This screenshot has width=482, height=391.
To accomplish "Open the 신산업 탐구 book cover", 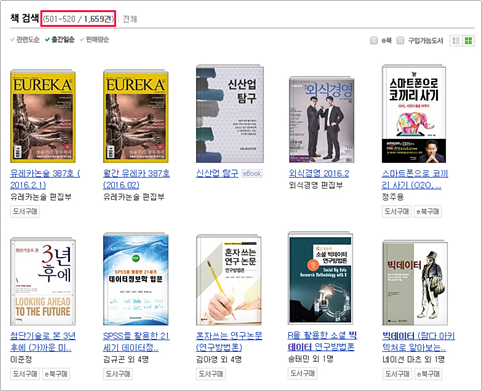I will (230, 114).
